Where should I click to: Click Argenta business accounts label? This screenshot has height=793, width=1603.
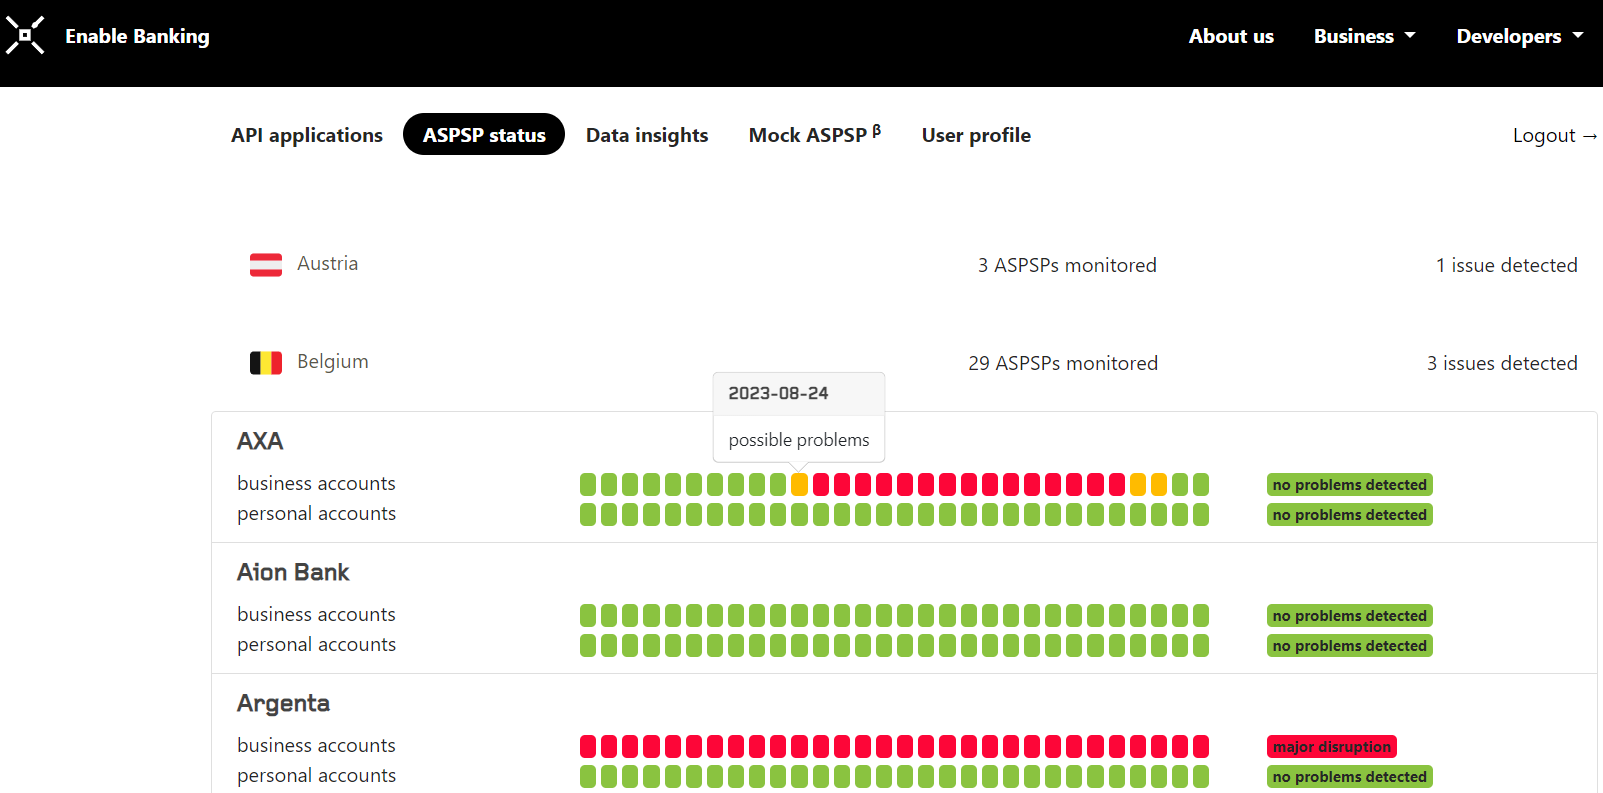pos(316,745)
